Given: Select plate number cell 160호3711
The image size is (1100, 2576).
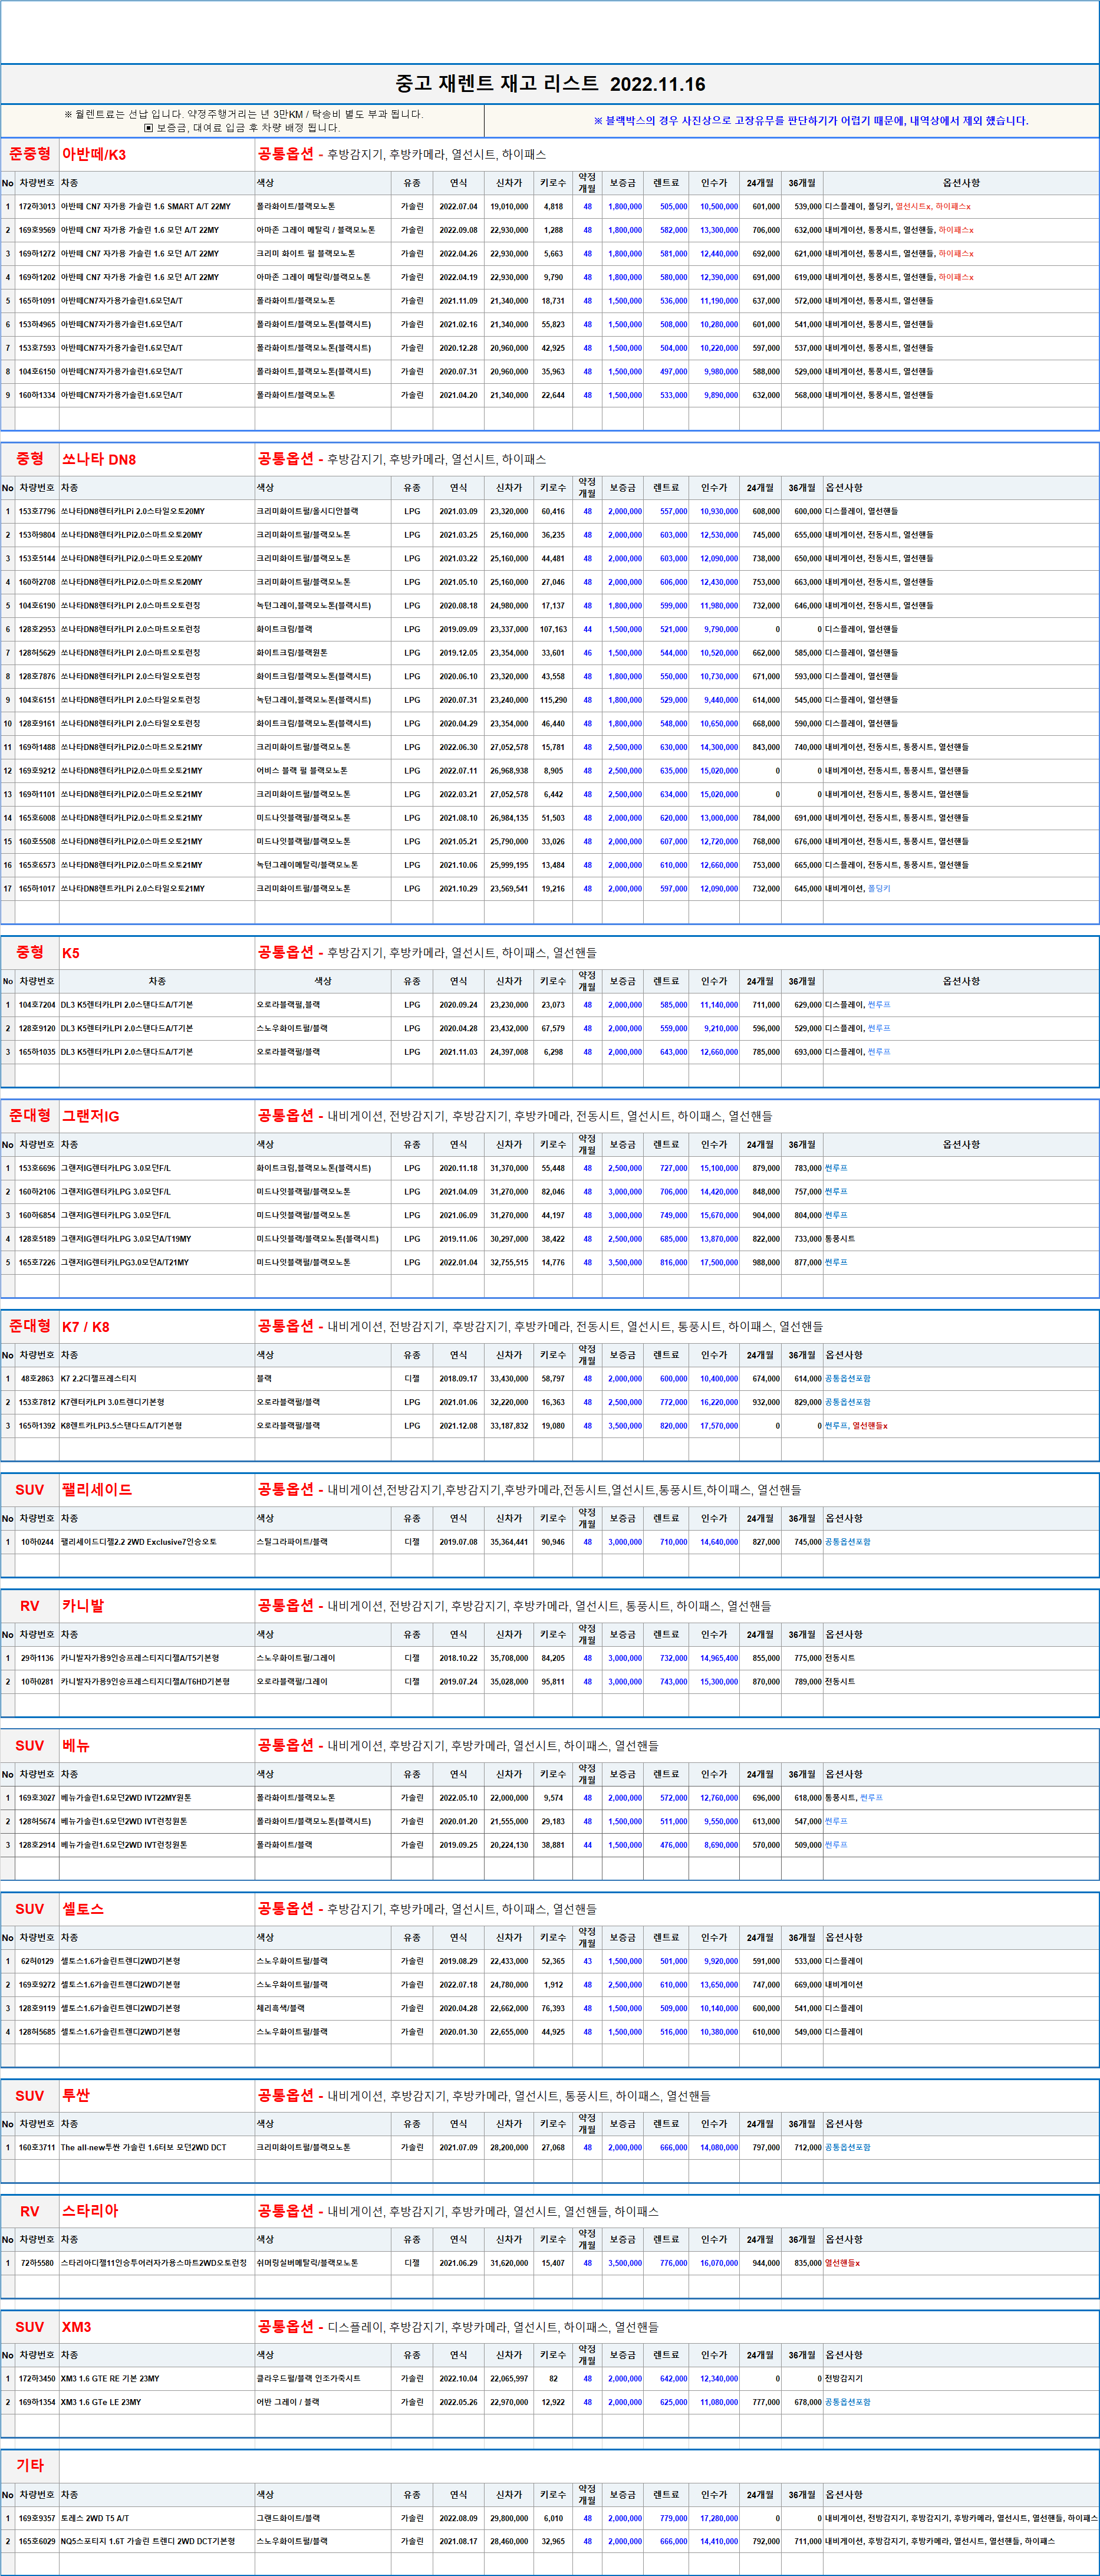Looking at the screenshot, I should pos(37,2148).
